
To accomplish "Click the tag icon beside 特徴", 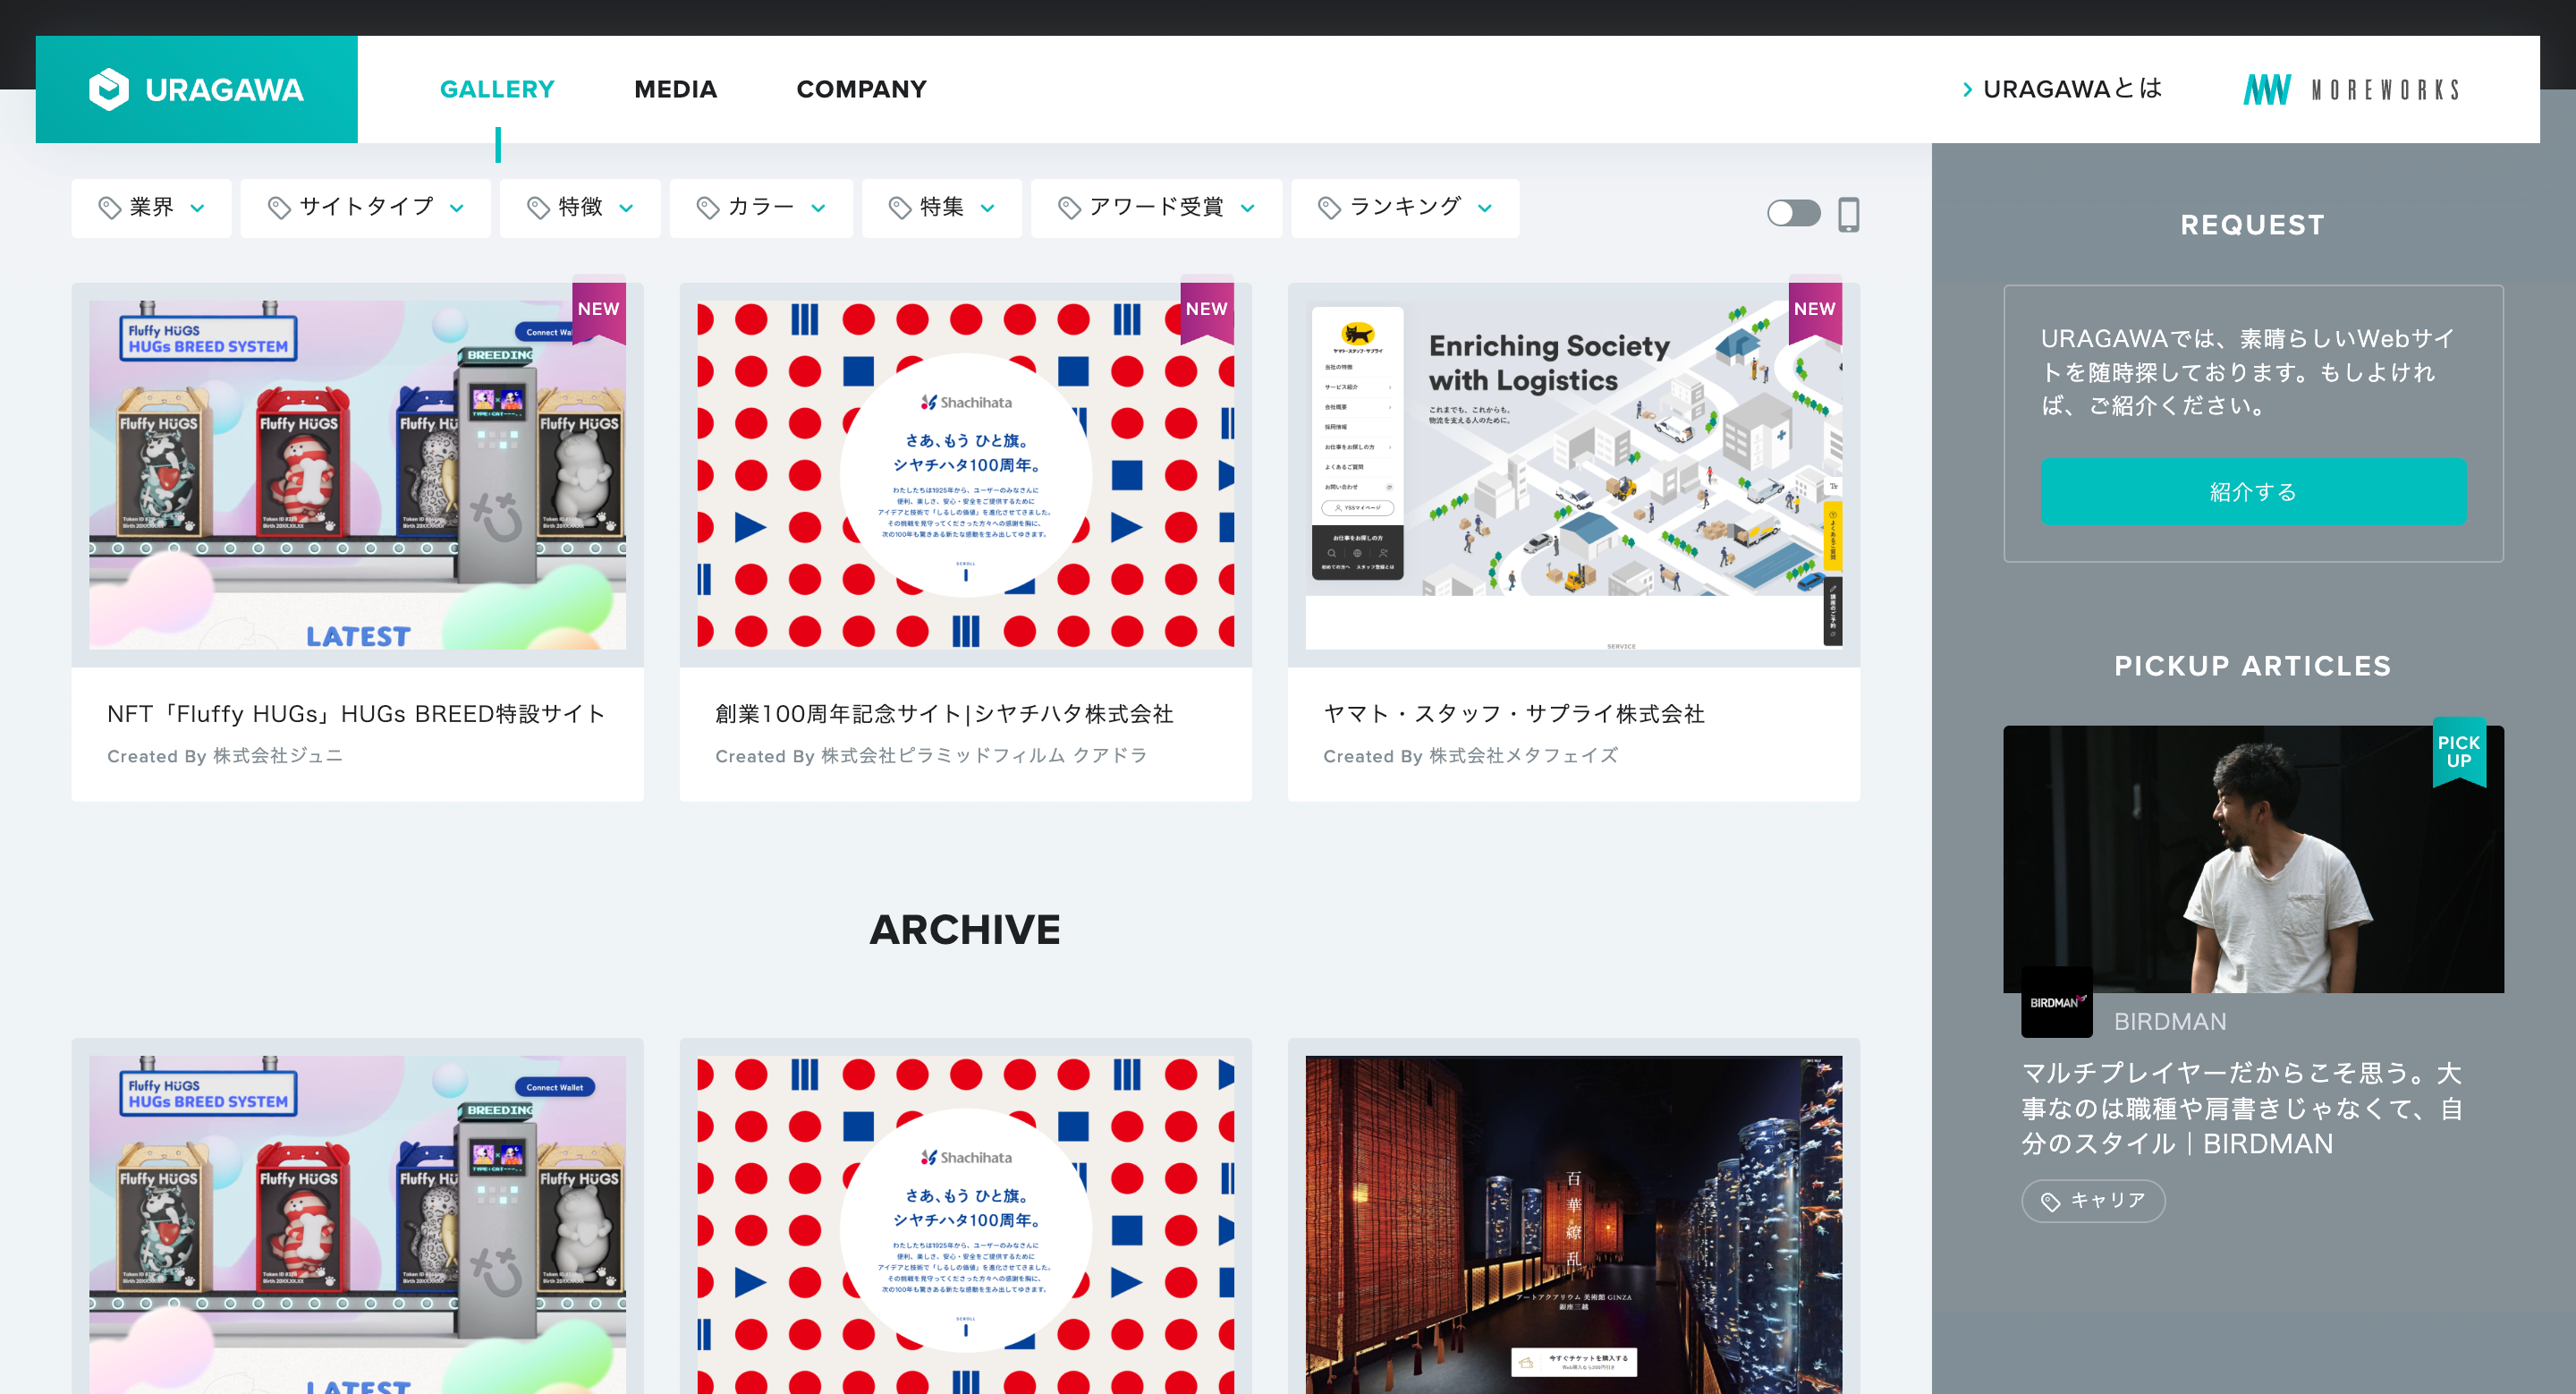I will 538,208.
